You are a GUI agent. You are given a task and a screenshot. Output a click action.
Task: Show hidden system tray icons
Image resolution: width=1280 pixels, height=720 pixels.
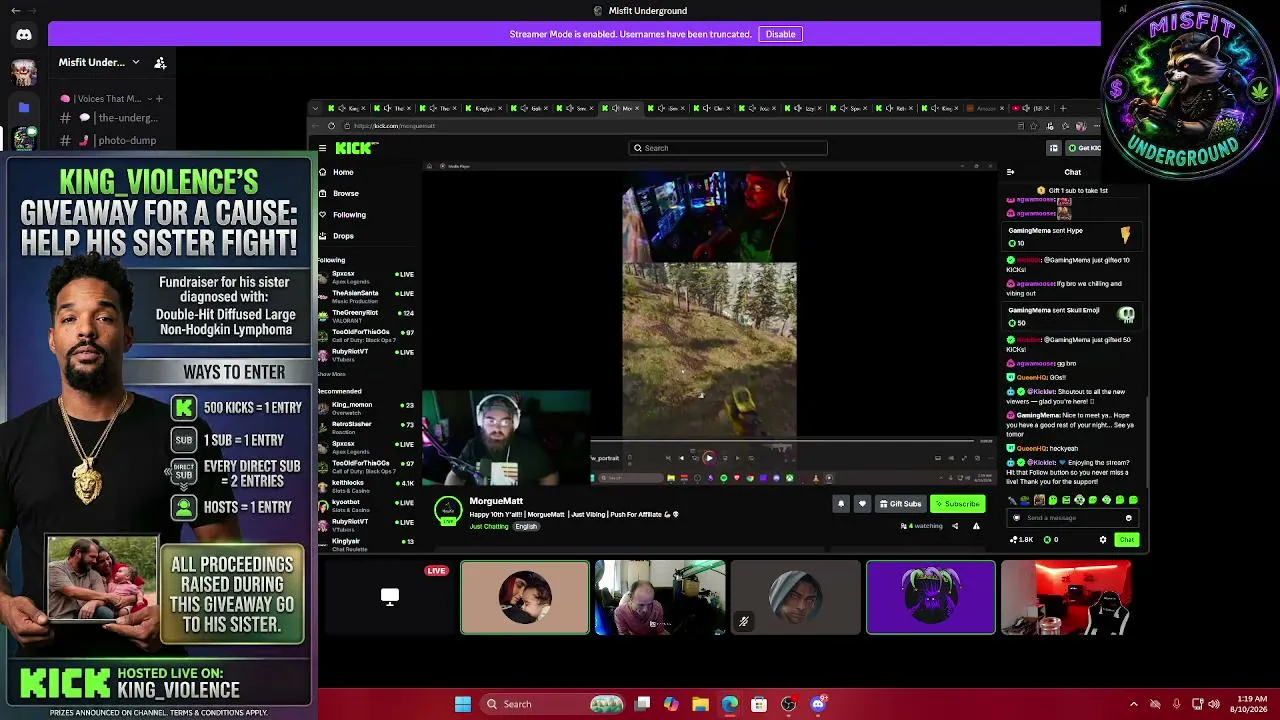tap(1133, 704)
